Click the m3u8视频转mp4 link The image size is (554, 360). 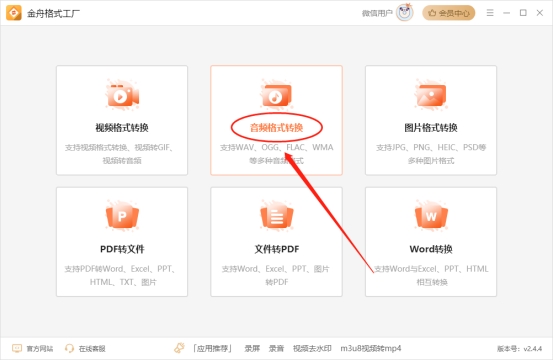coord(371,349)
